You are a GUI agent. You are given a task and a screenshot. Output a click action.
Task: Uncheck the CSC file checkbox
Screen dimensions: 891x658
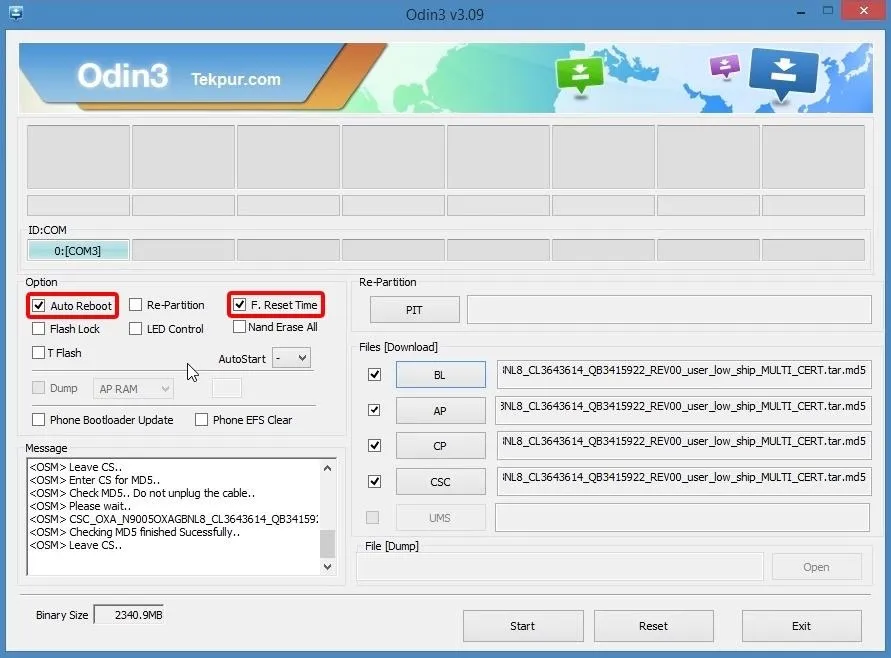pyautogui.click(x=374, y=482)
